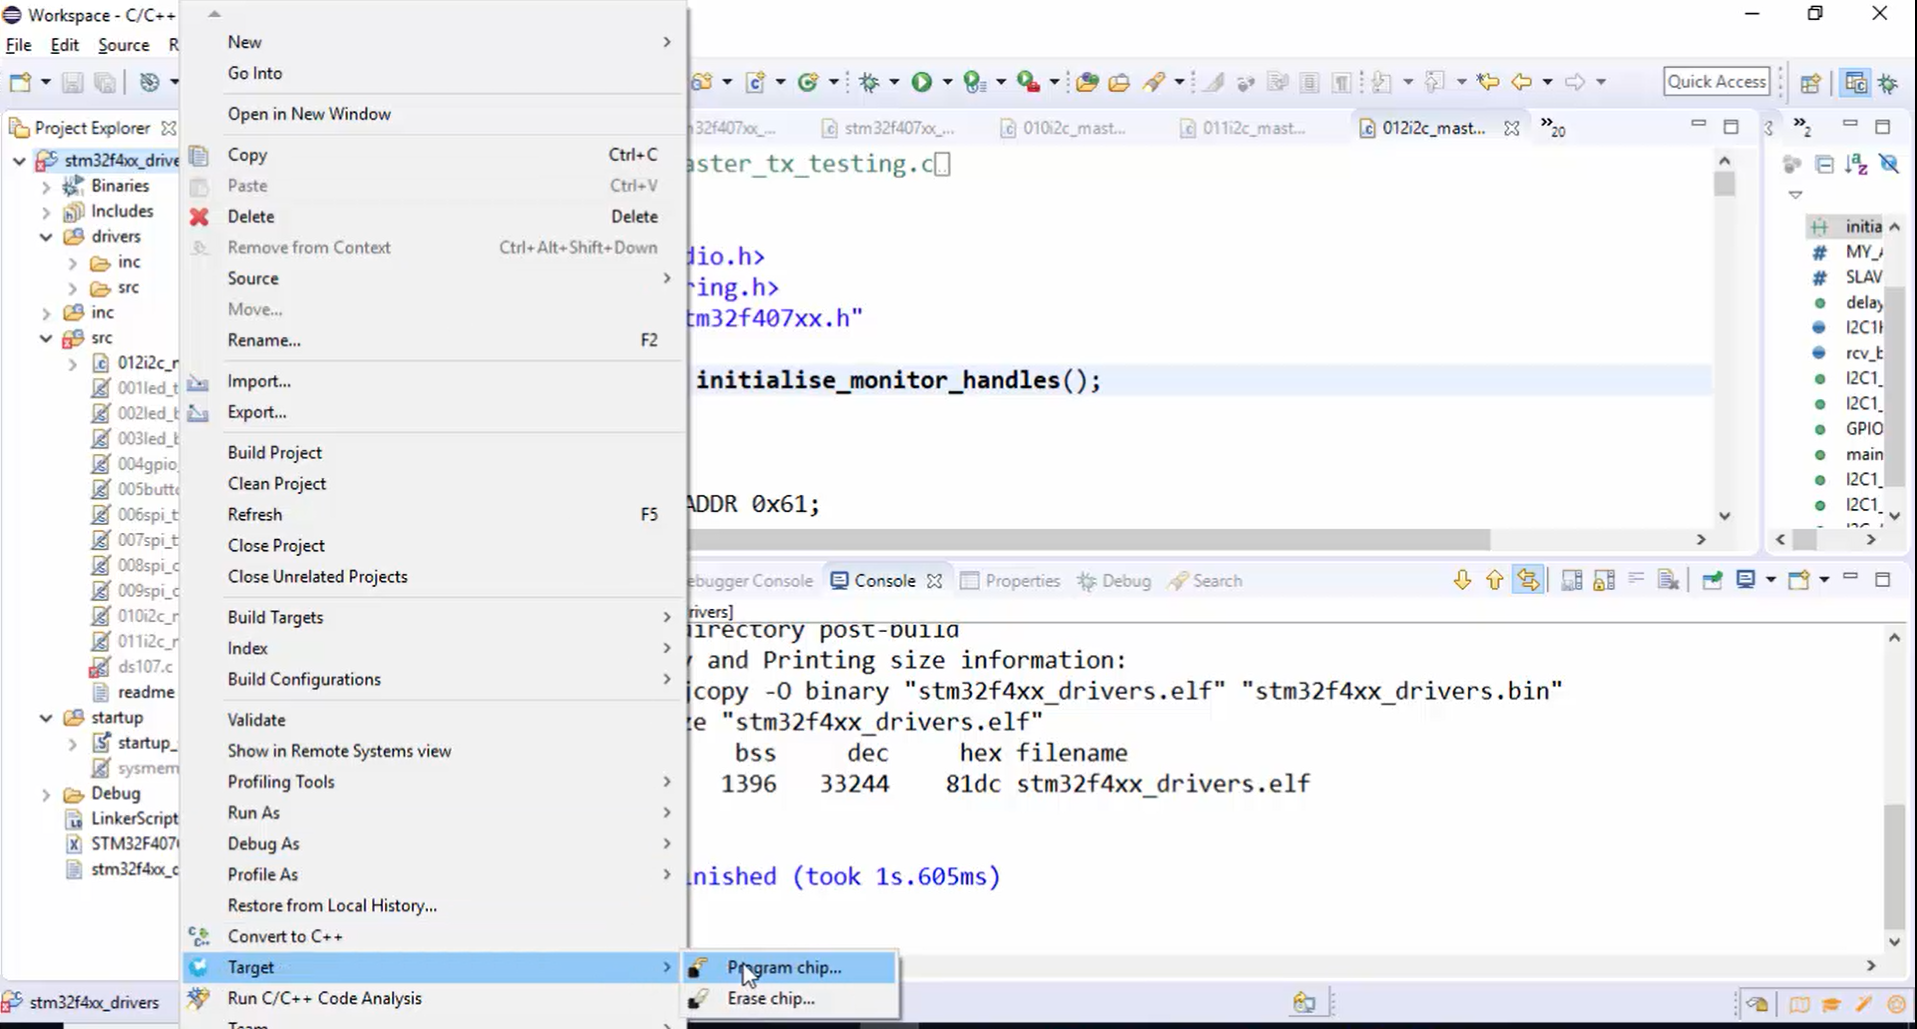Click the Display Selected Console monitor icon
Viewport: 1917px width, 1029px height.
1746,580
